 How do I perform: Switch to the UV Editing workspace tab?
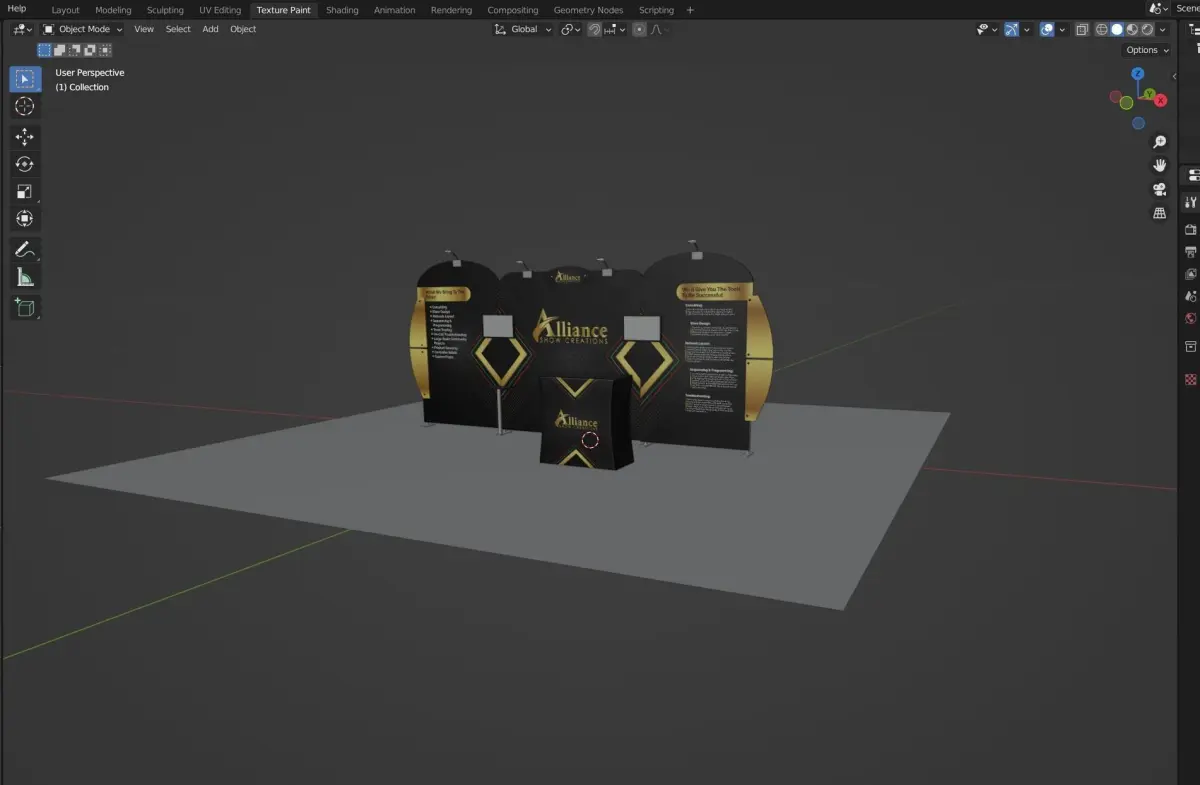click(220, 10)
